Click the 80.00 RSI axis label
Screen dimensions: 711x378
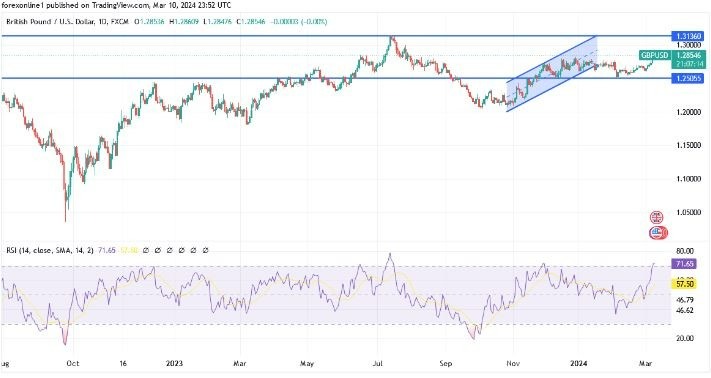tap(685, 251)
